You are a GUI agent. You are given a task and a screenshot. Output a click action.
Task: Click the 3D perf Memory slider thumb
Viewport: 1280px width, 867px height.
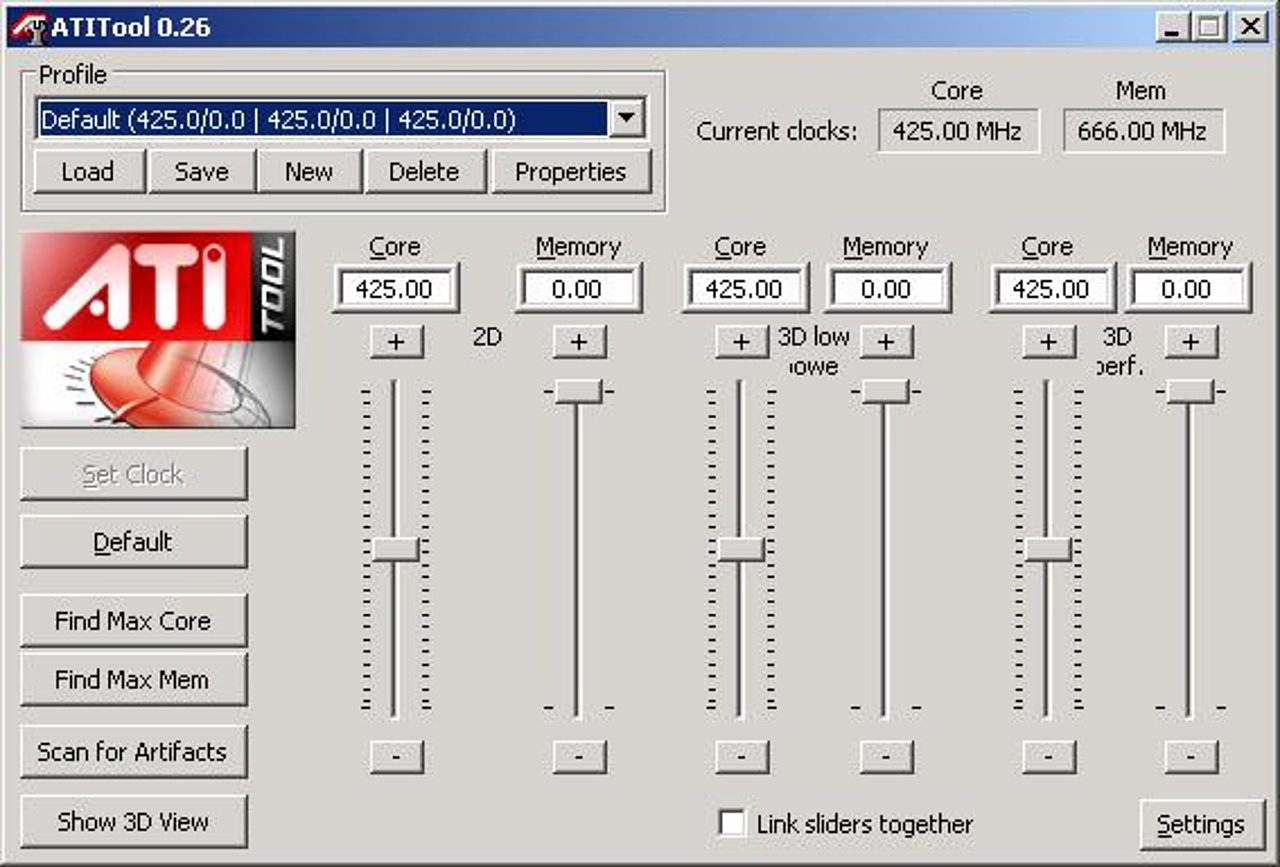coord(1190,391)
